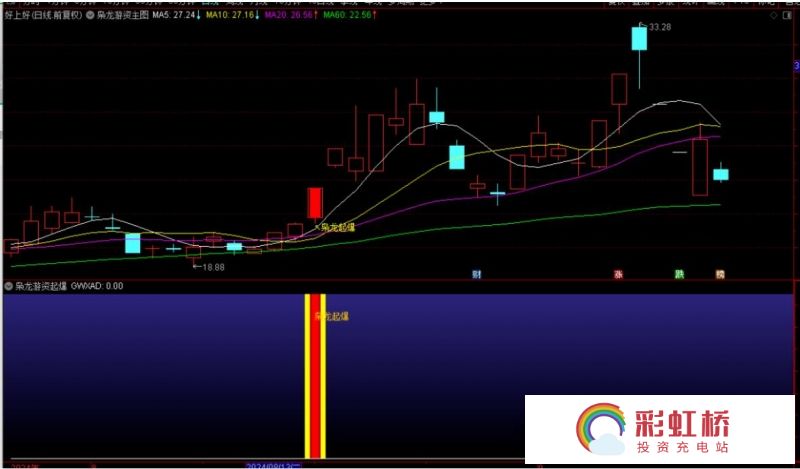Viewport: 800px width, 469px height.
Task: Select the magenta MA20 average label
Action: tap(290, 17)
